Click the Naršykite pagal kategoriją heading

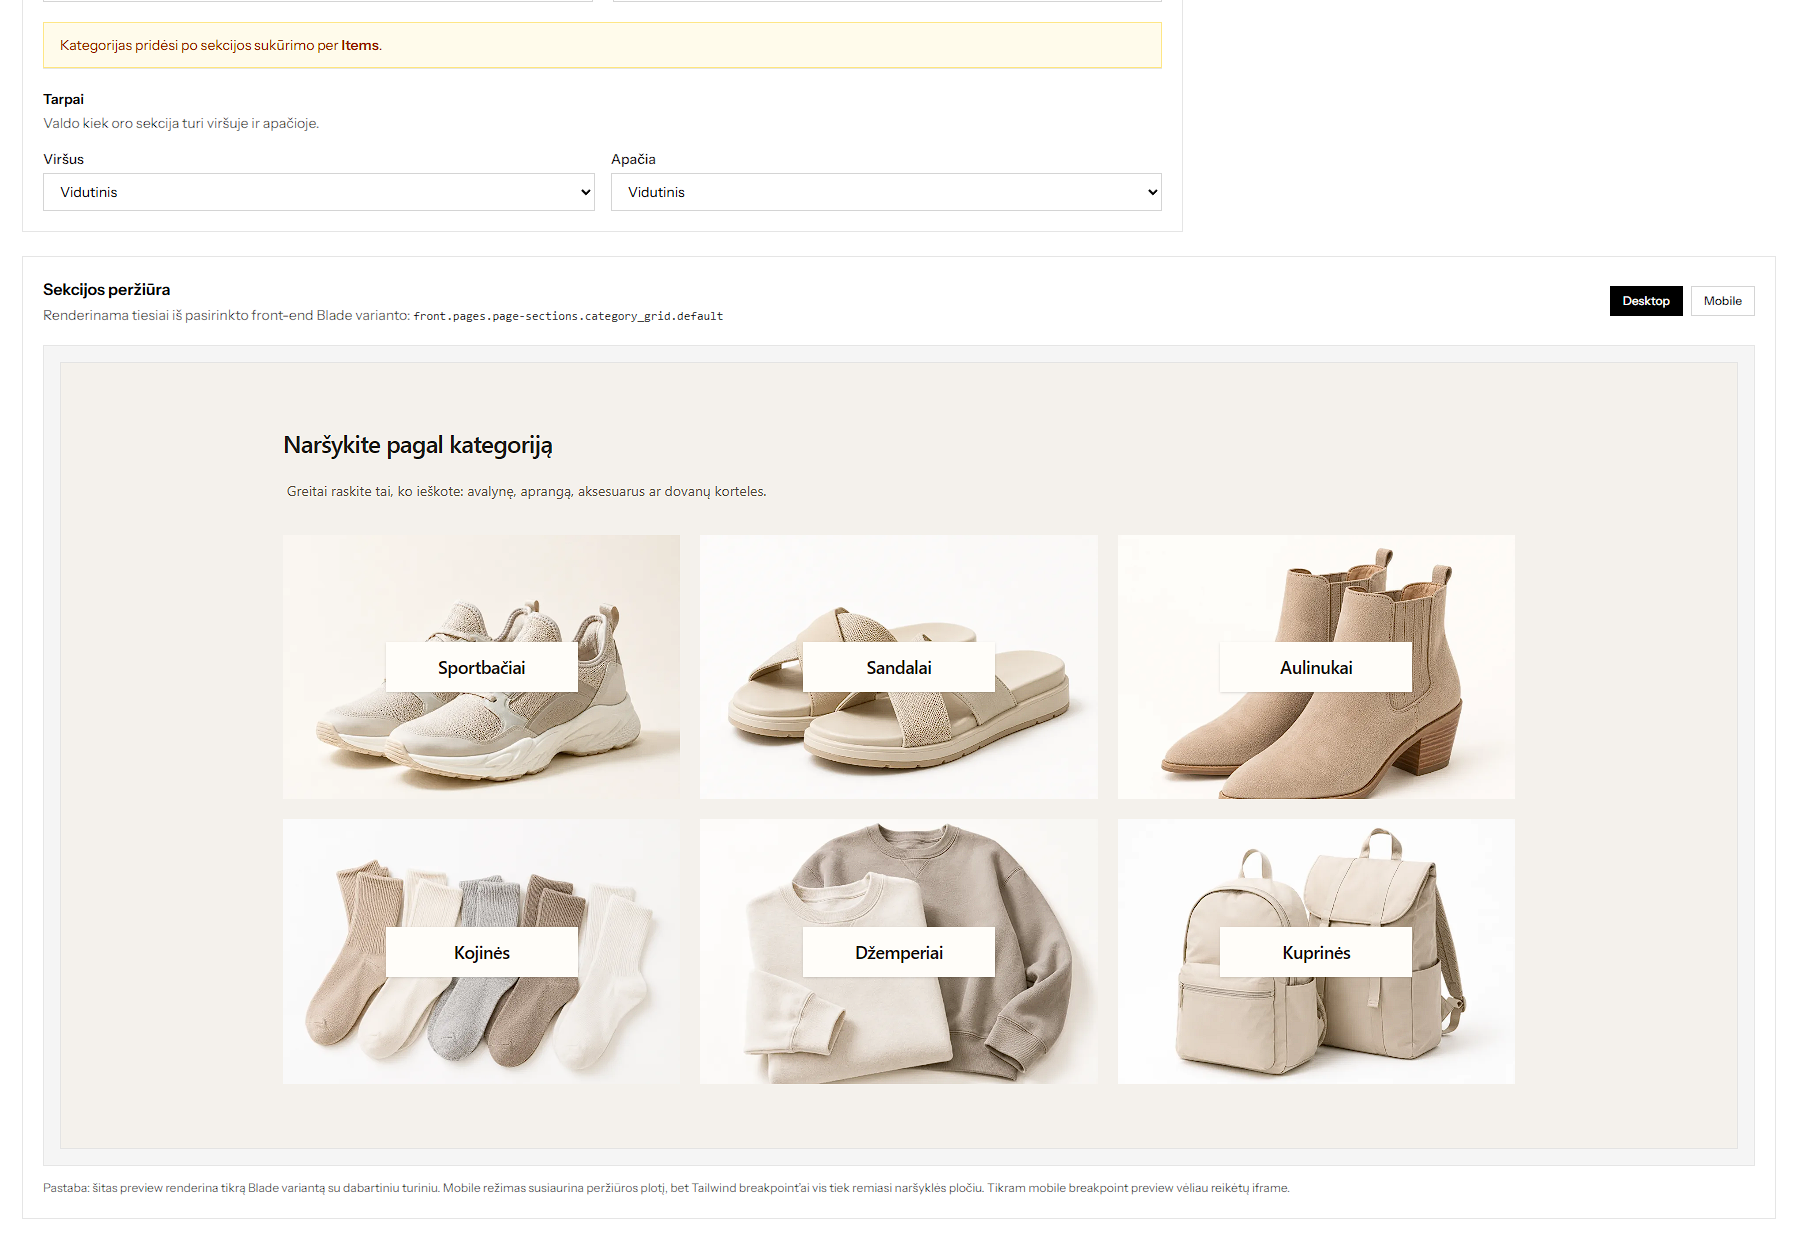[418, 445]
